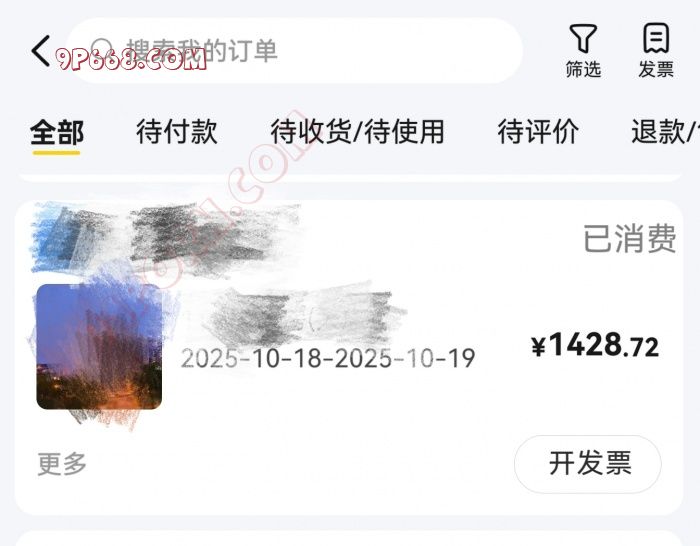Expand the 更多 options
The width and height of the screenshot is (700, 546).
click(x=62, y=464)
